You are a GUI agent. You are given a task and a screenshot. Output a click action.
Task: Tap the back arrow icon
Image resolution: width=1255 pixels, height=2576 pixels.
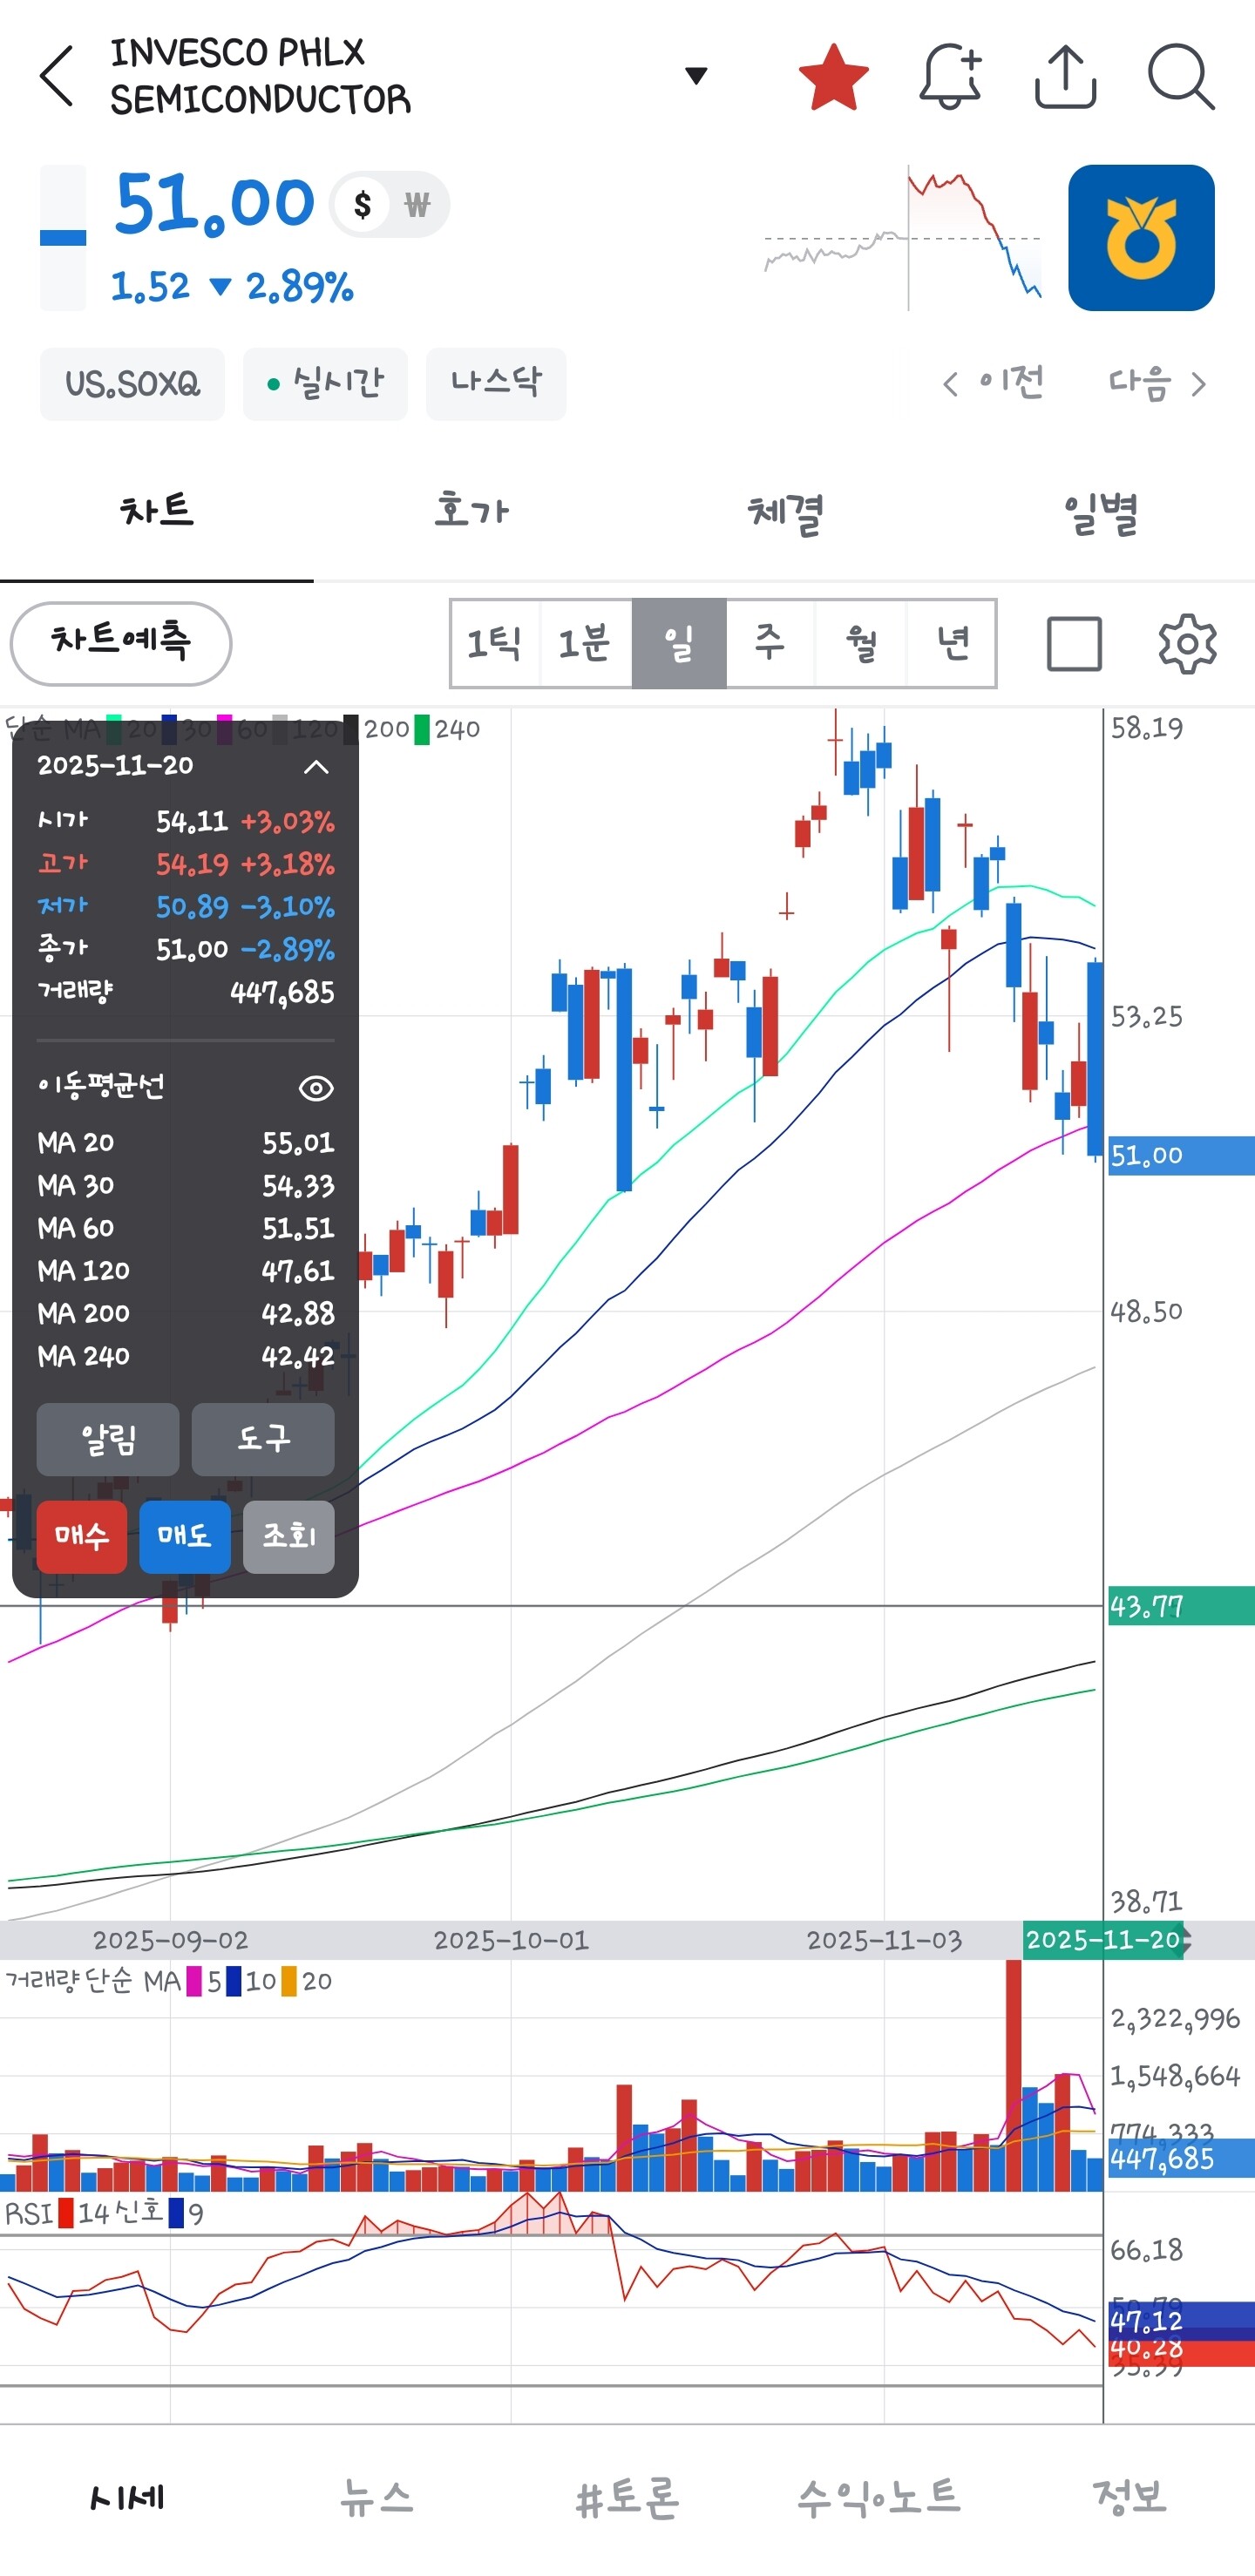click(x=57, y=76)
